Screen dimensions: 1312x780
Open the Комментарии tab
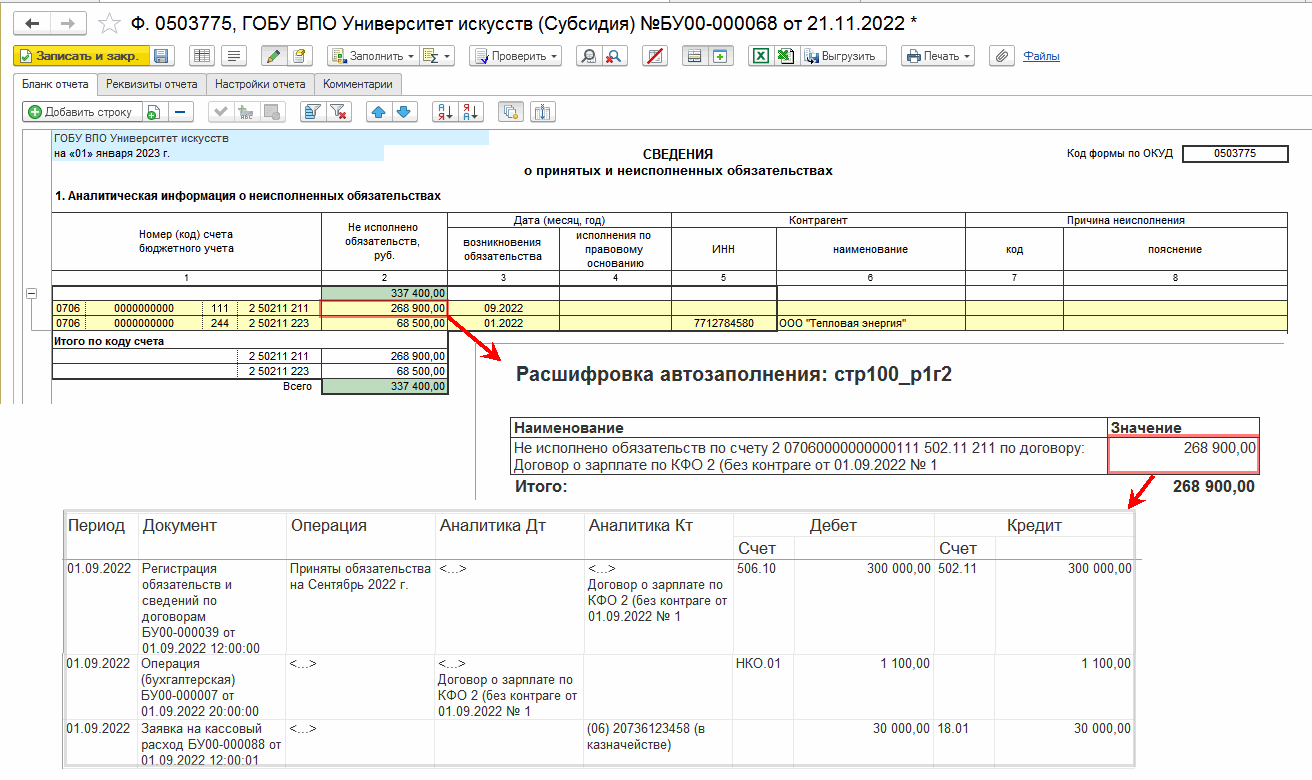tap(359, 84)
